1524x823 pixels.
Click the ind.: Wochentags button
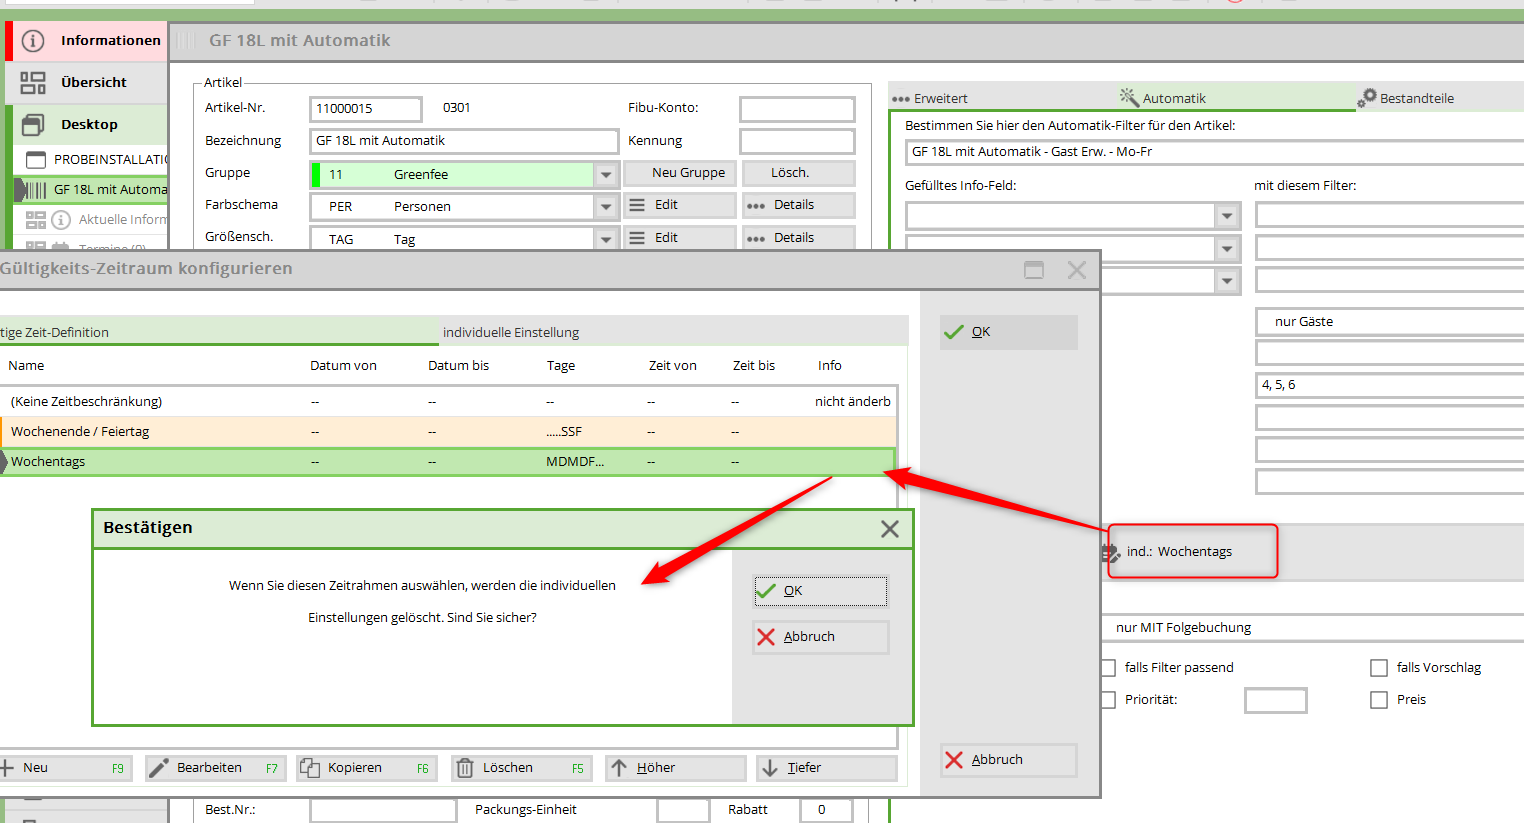pos(1192,552)
